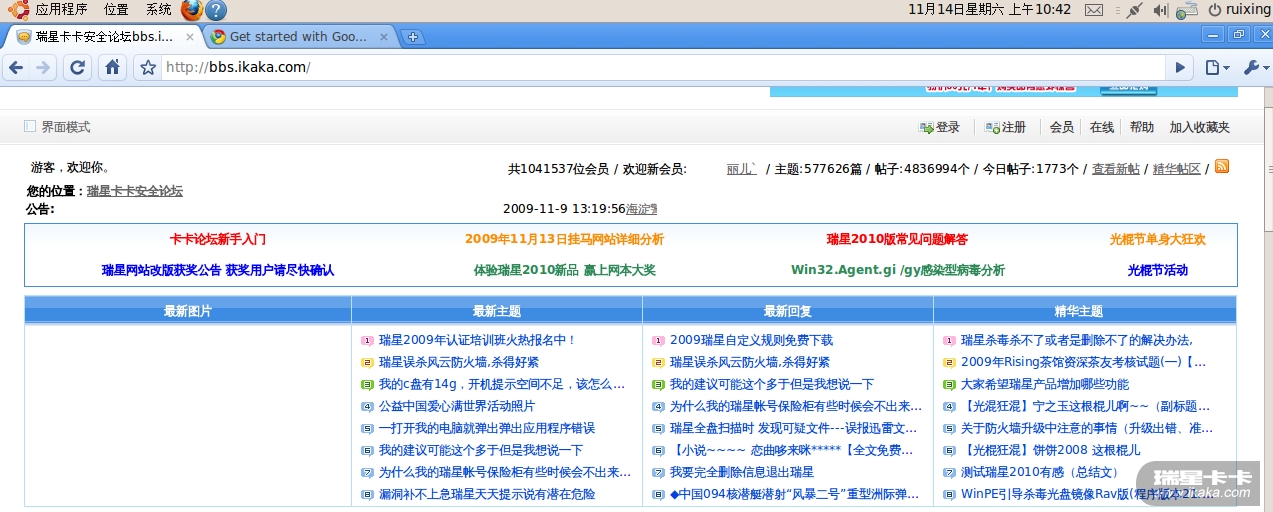Open reply 我要完全删除信息退出瑞星

click(x=742, y=472)
